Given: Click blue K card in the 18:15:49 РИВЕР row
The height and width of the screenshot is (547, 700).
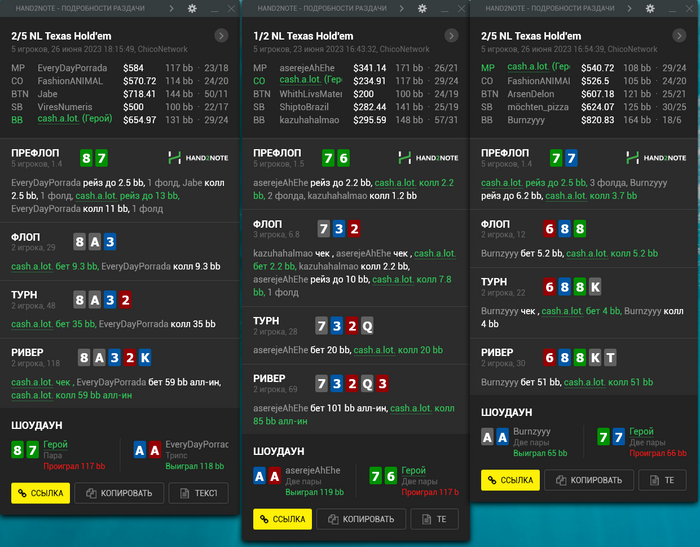Looking at the screenshot, I should click(145, 358).
